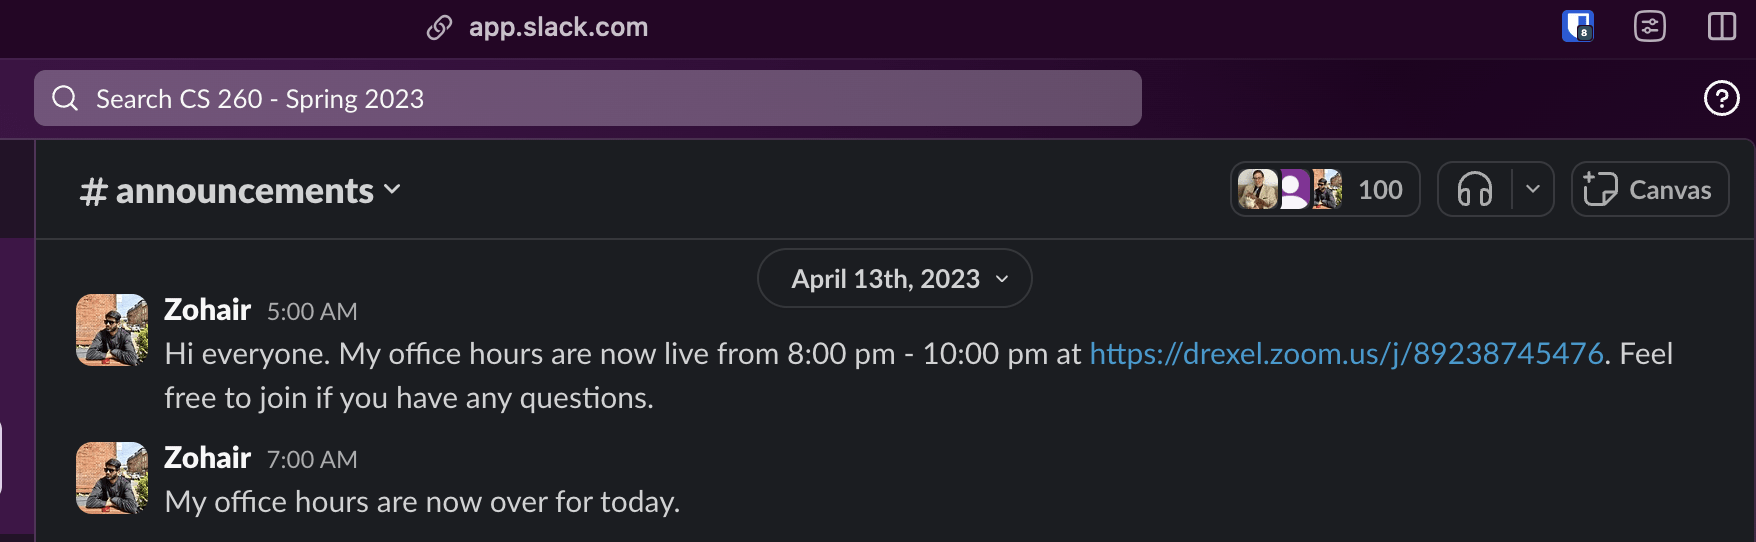
Task: View channel members showing 100 count
Action: point(1324,189)
